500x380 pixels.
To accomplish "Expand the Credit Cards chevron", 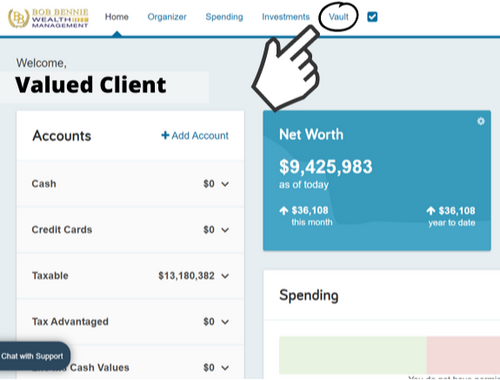I will pyautogui.click(x=225, y=230).
